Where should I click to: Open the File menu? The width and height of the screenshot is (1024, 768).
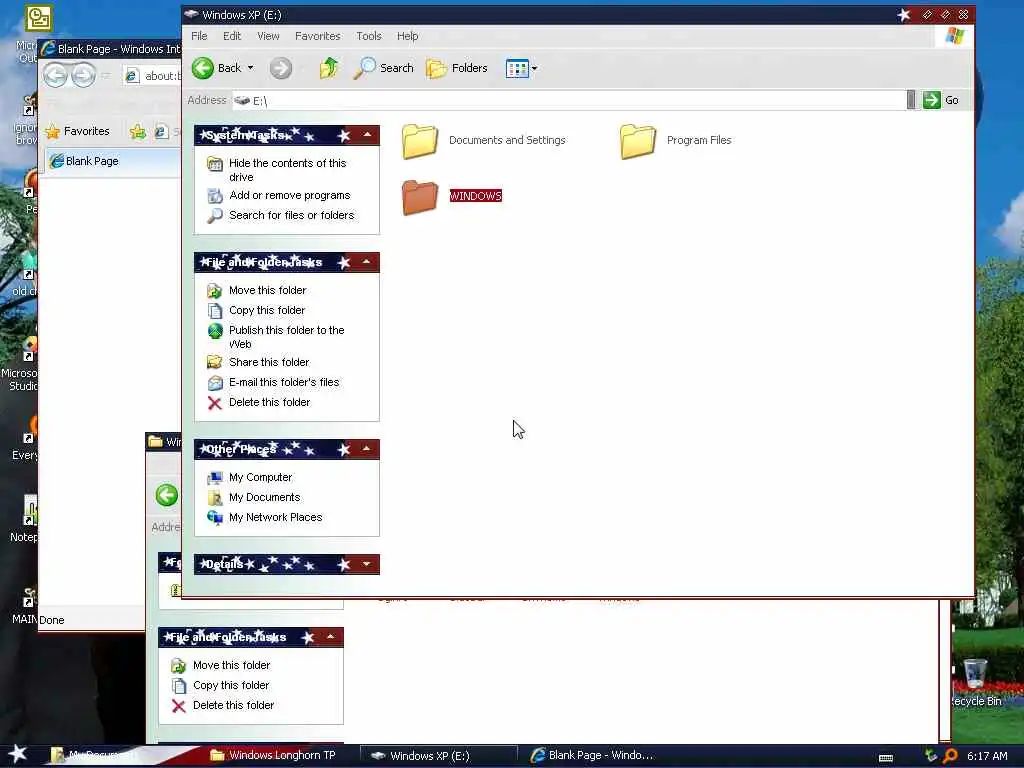pyautogui.click(x=199, y=36)
